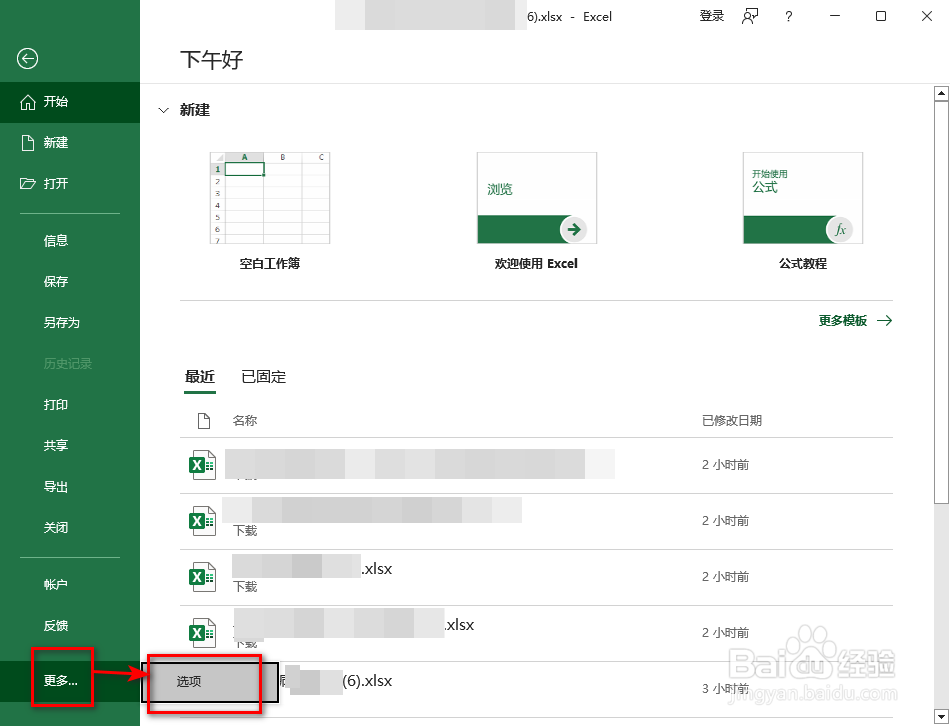Click the green arrow on 浏览 template
The width and height of the screenshot is (950, 726).
[x=573, y=229]
